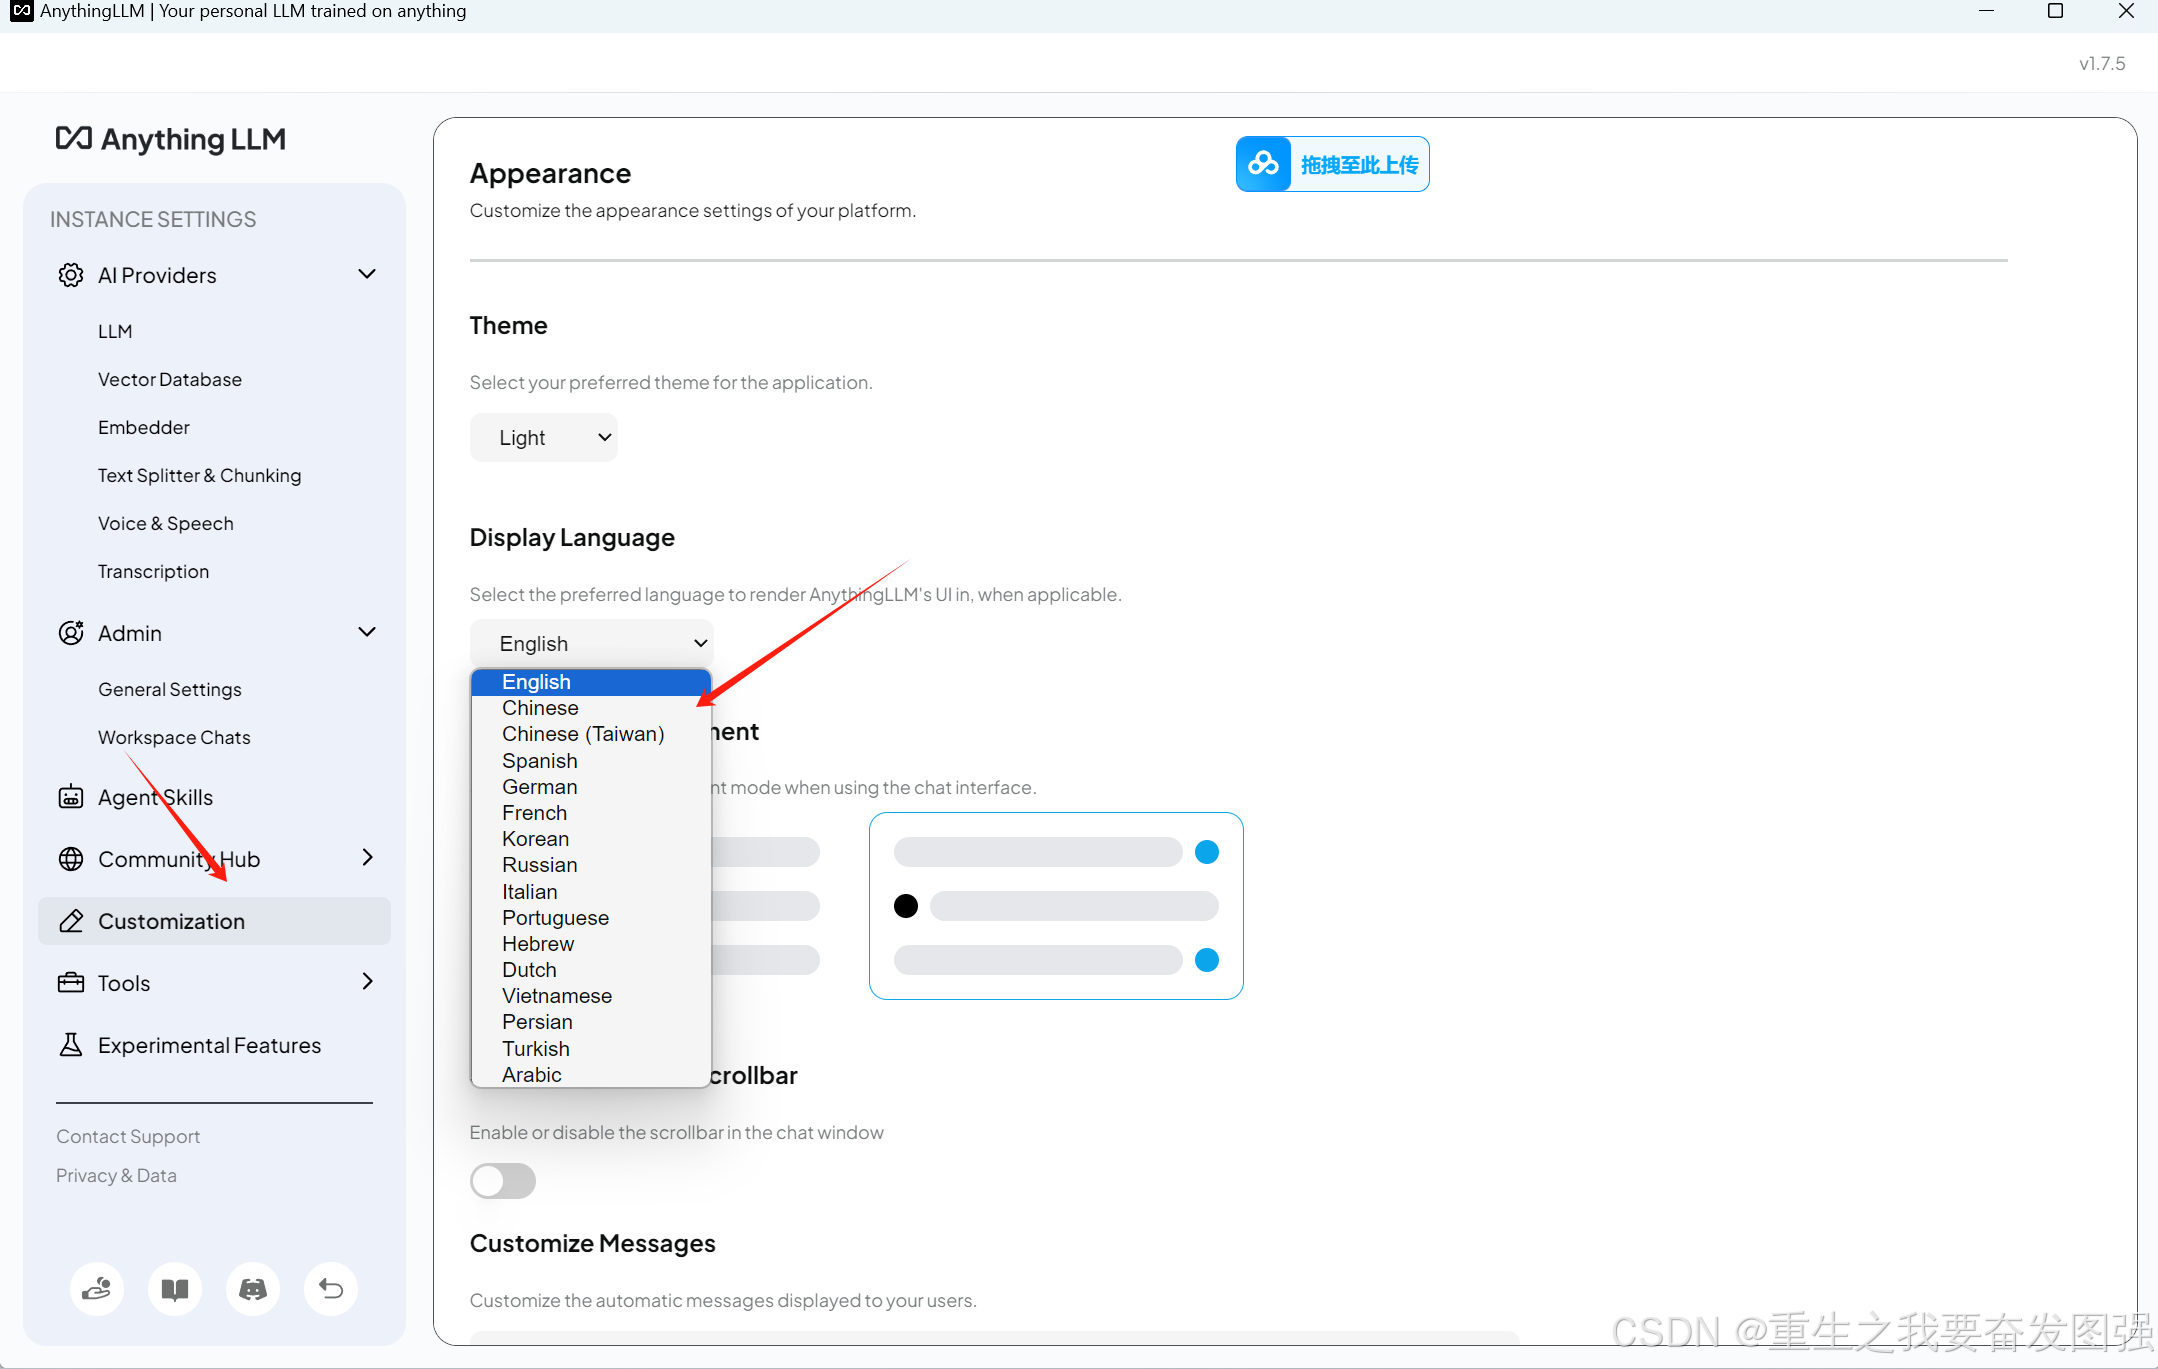
Task: Click the donate hand-with-coin icon
Action: coord(97,1289)
